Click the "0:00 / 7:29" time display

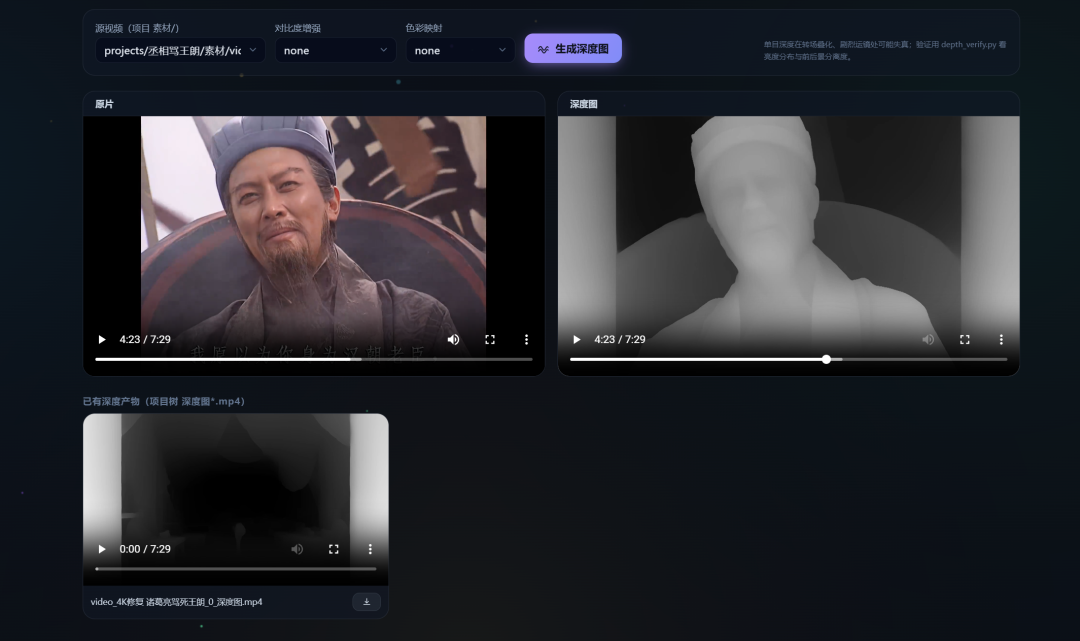pyautogui.click(x=145, y=549)
